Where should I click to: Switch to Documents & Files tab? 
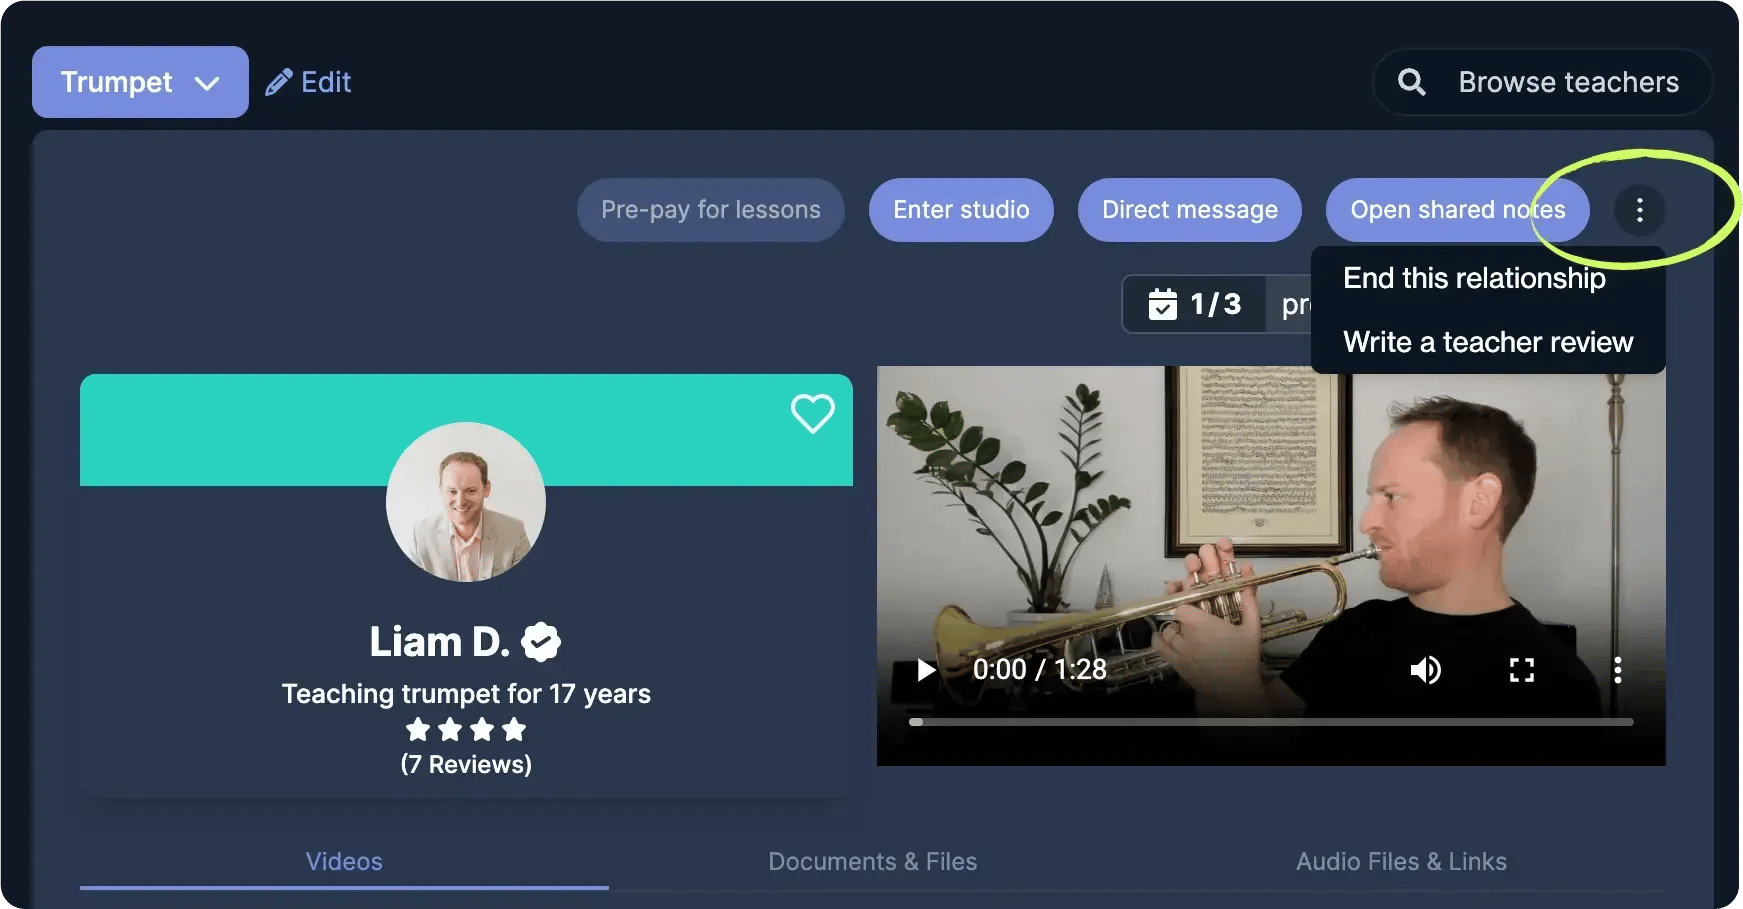coord(872,861)
